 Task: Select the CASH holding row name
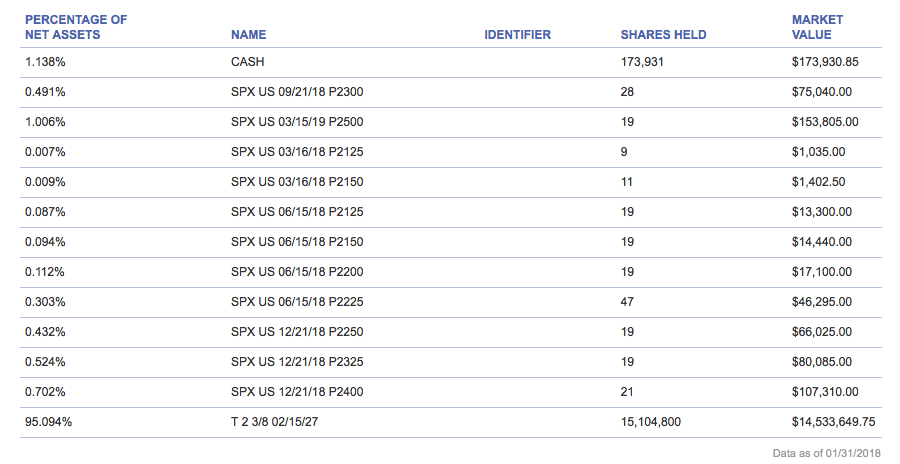[247, 61]
